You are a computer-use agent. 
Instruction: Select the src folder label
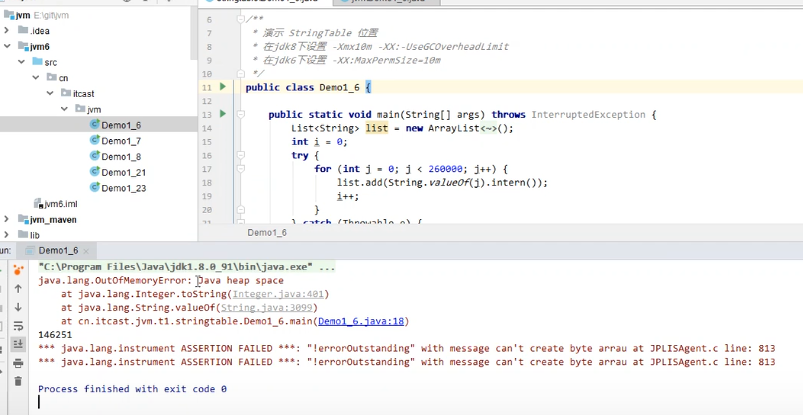[x=51, y=62]
